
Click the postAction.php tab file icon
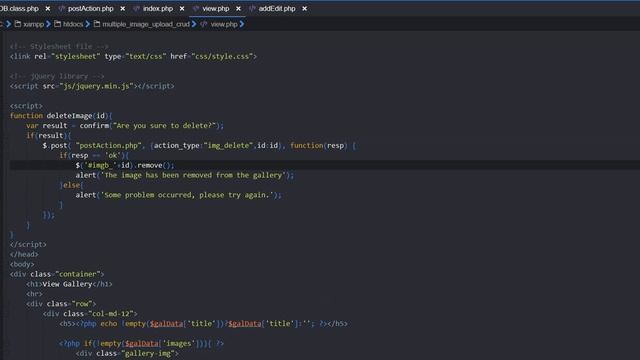[62, 9]
